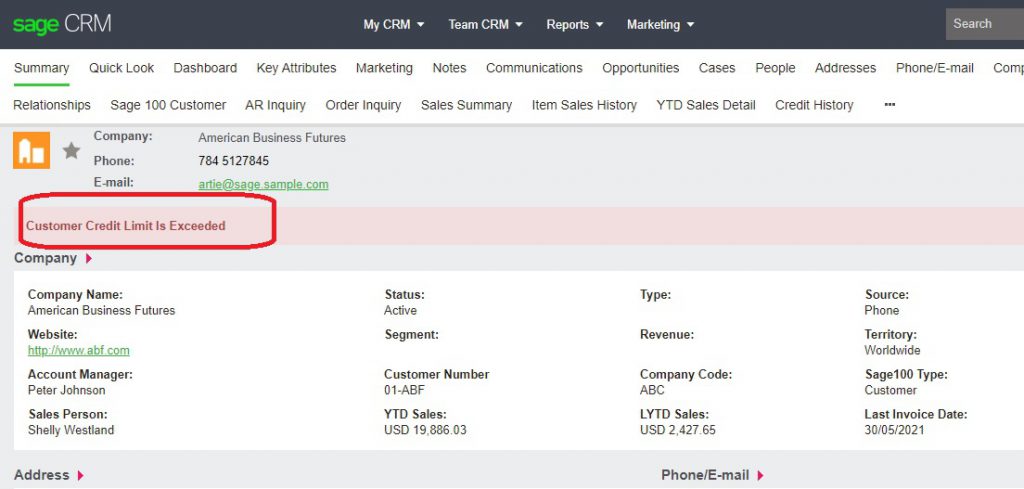Click the Company Name value American Business Futures
The width and height of the screenshot is (1024, 489).
pos(101,311)
